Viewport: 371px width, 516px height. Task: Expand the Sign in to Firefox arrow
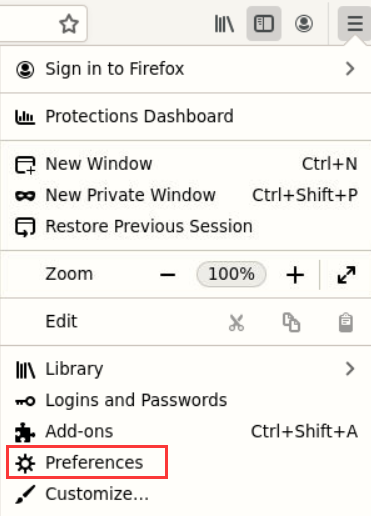click(x=350, y=69)
